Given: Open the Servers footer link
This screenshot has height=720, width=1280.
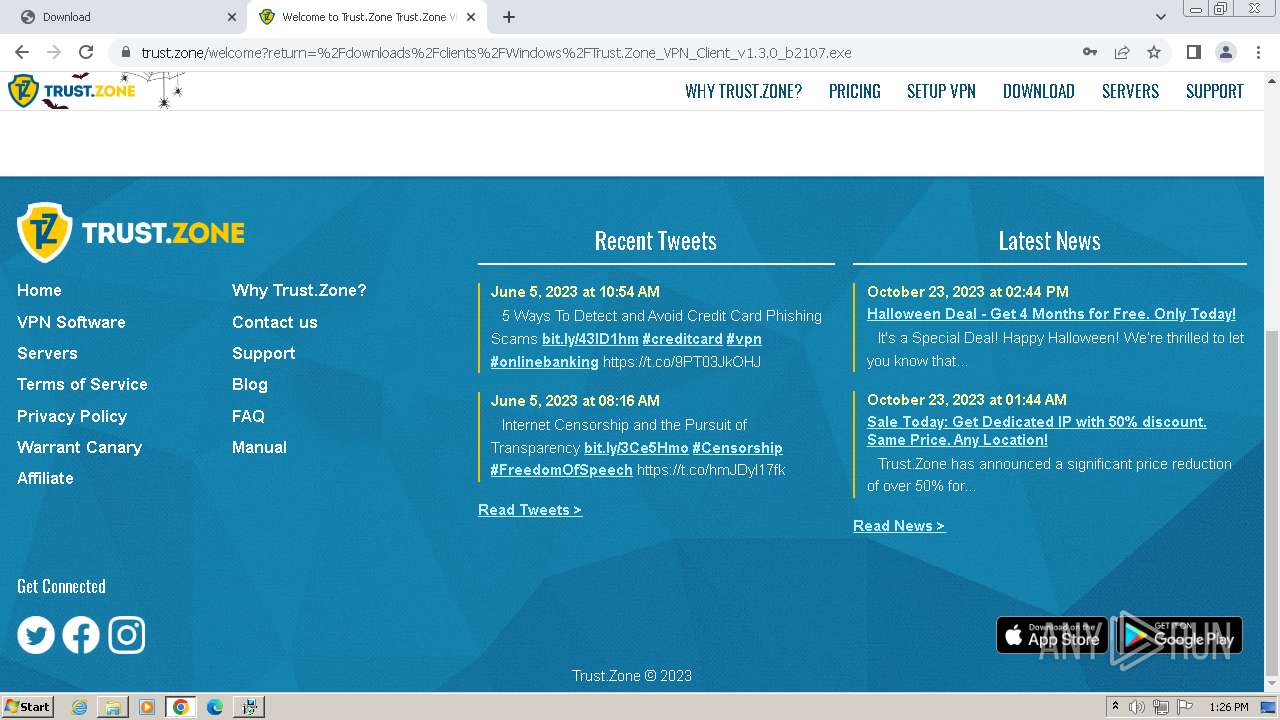Looking at the screenshot, I should pyautogui.click(x=47, y=353).
